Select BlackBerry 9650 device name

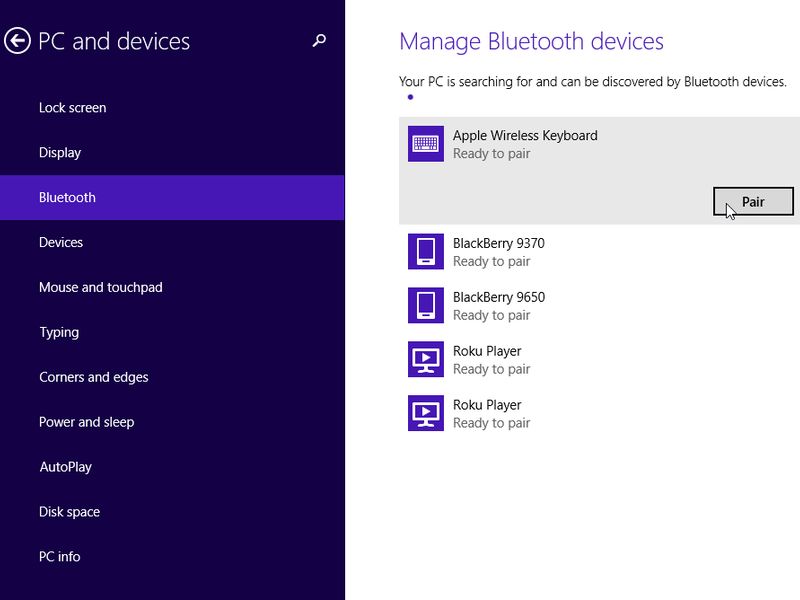[498, 297]
